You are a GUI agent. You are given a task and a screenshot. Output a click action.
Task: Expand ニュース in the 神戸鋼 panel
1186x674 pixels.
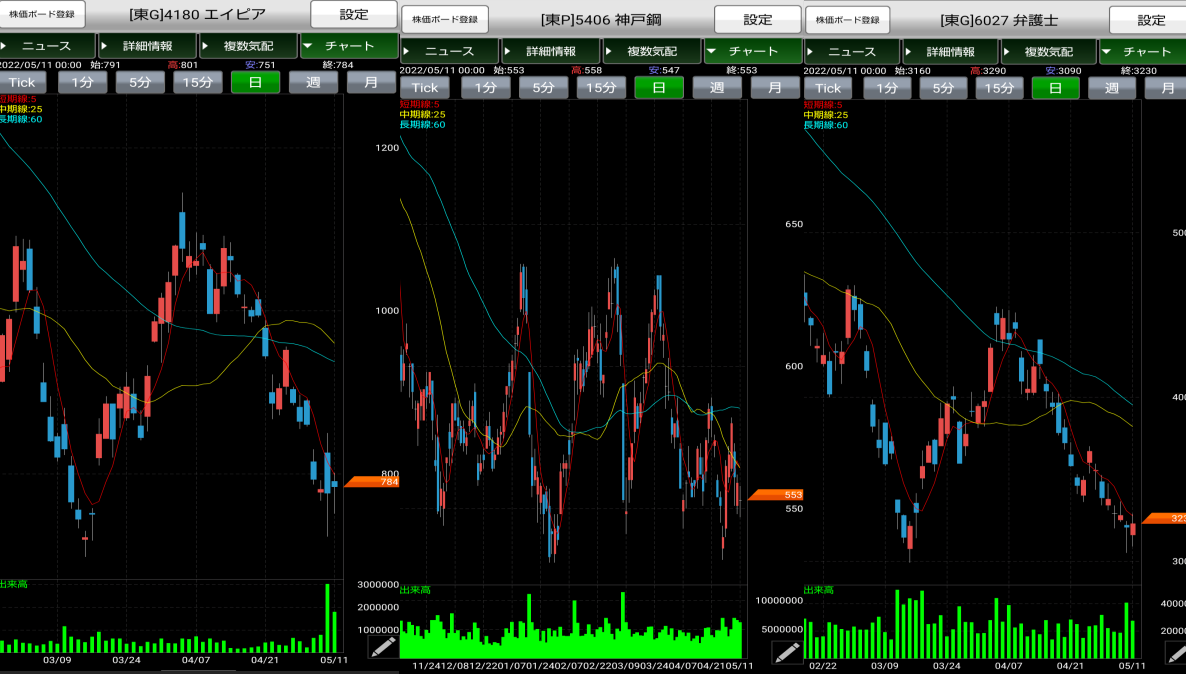[449, 52]
